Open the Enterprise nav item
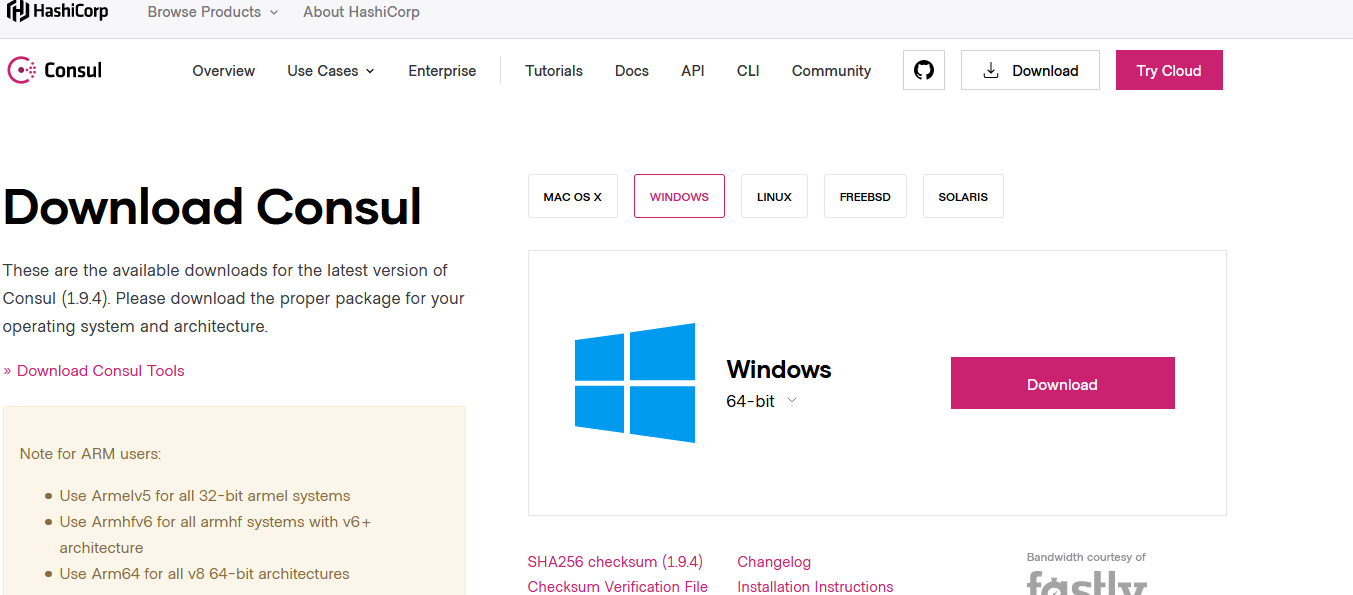 pyautogui.click(x=442, y=71)
